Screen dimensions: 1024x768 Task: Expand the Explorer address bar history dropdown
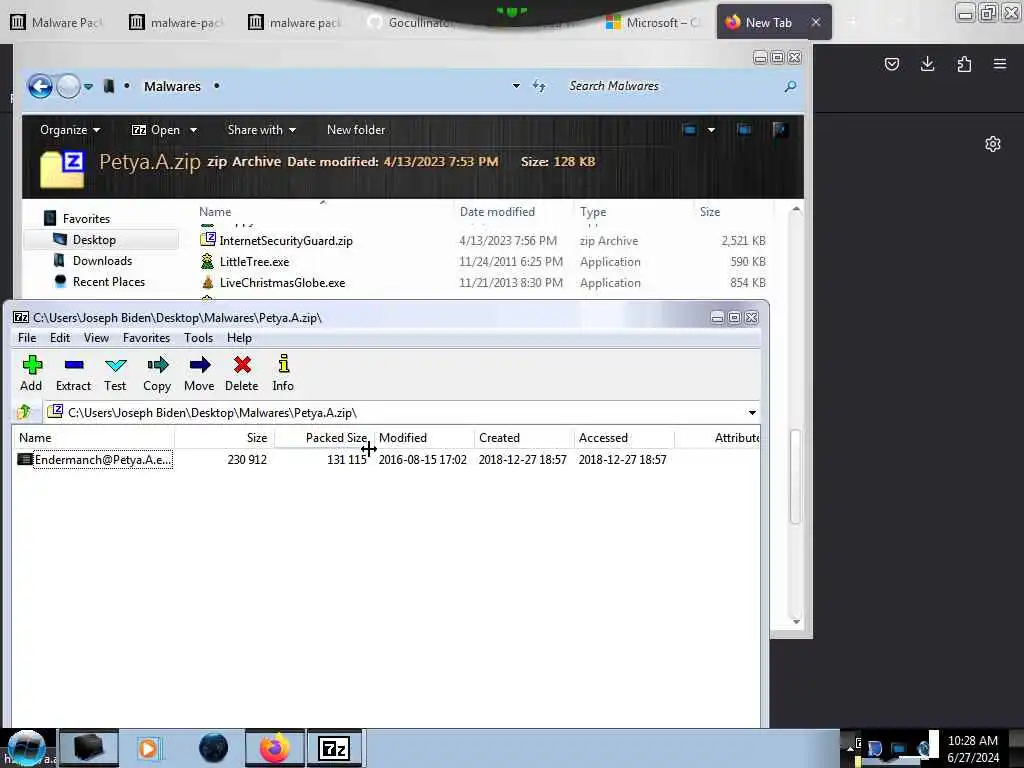coord(516,86)
